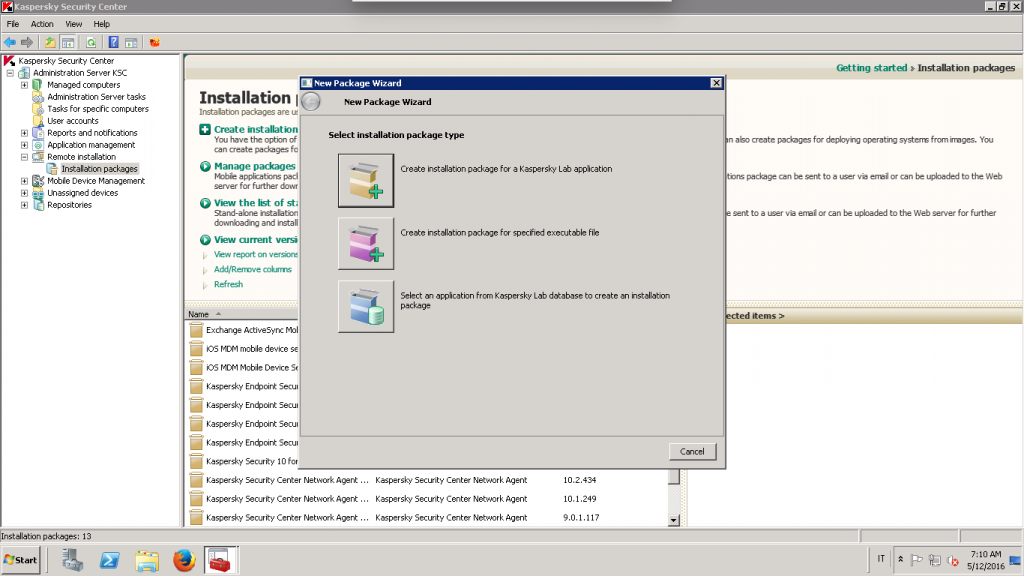Open the Manage packages link
Image resolution: width=1024 pixels, height=576 pixels.
coord(255,166)
